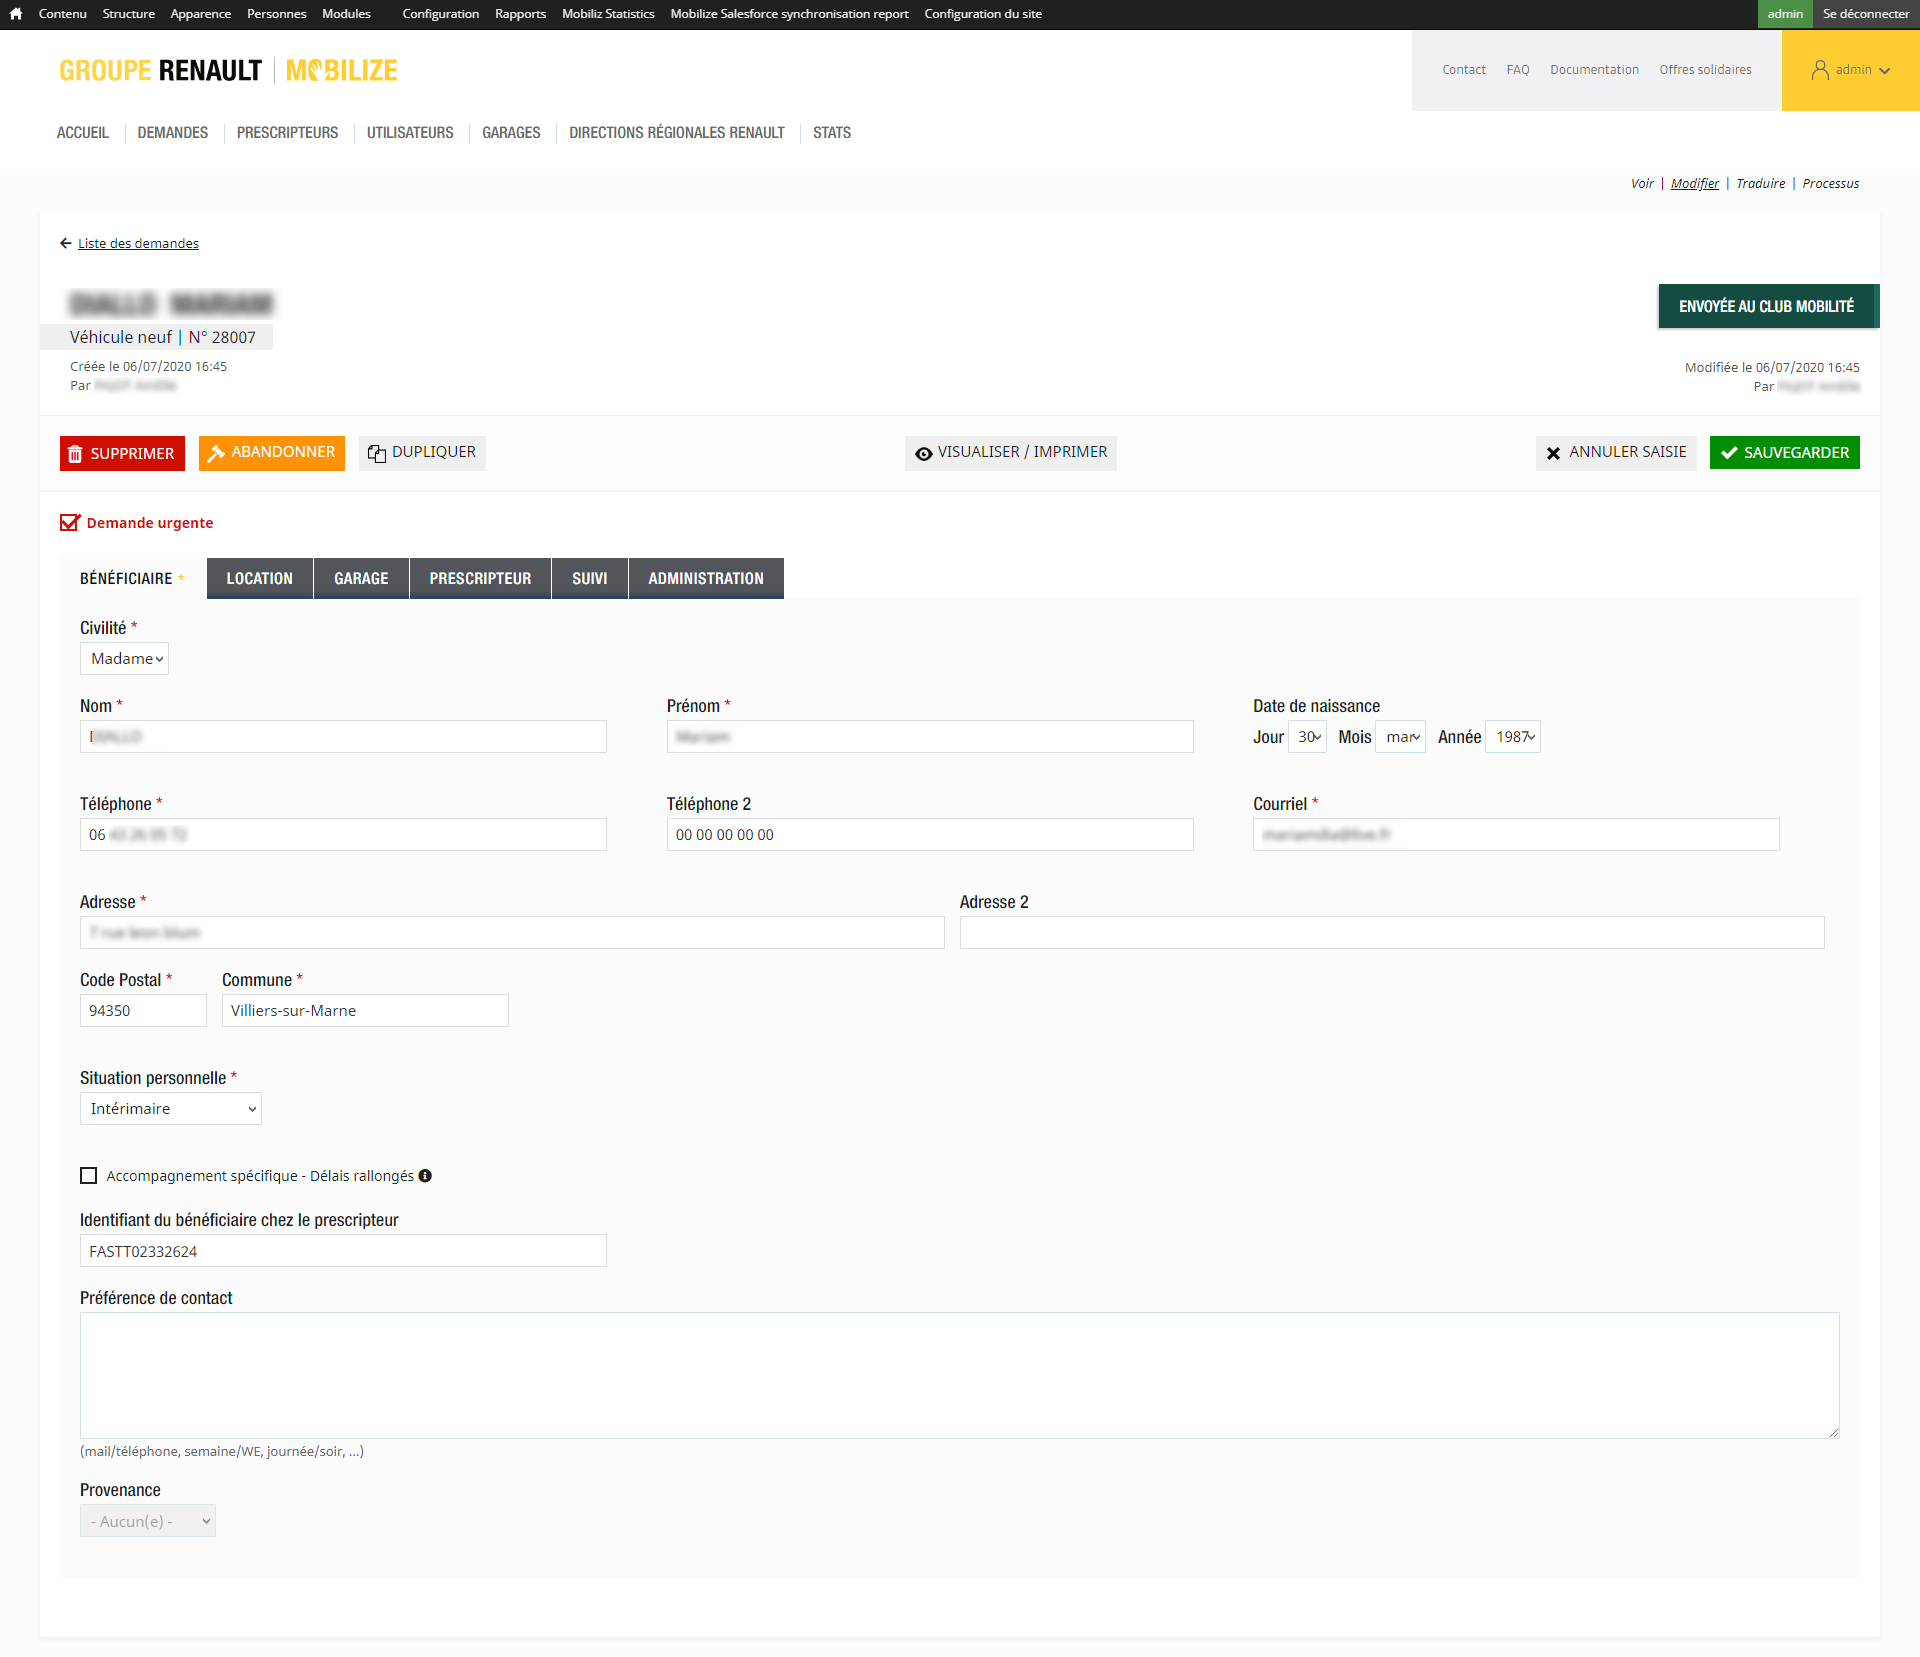Click the back arrow beside Liste des demandes
Viewport: 1920px width, 1657px height.
[66, 243]
